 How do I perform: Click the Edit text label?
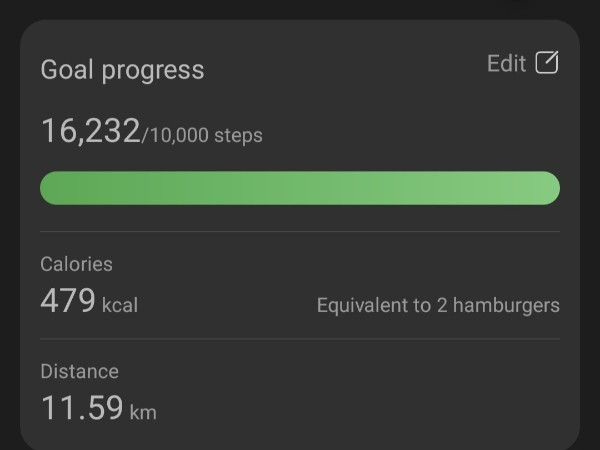tap(506, 64)
